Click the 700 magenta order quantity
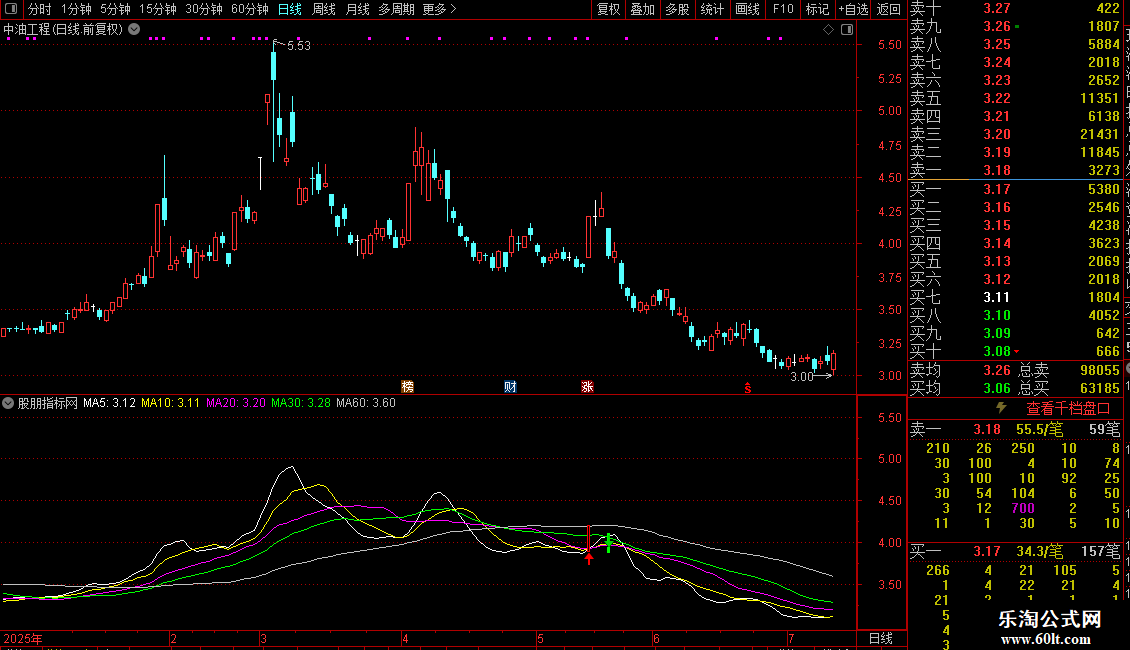This screenshot has width=1130, height=650. coord(1023,508)
